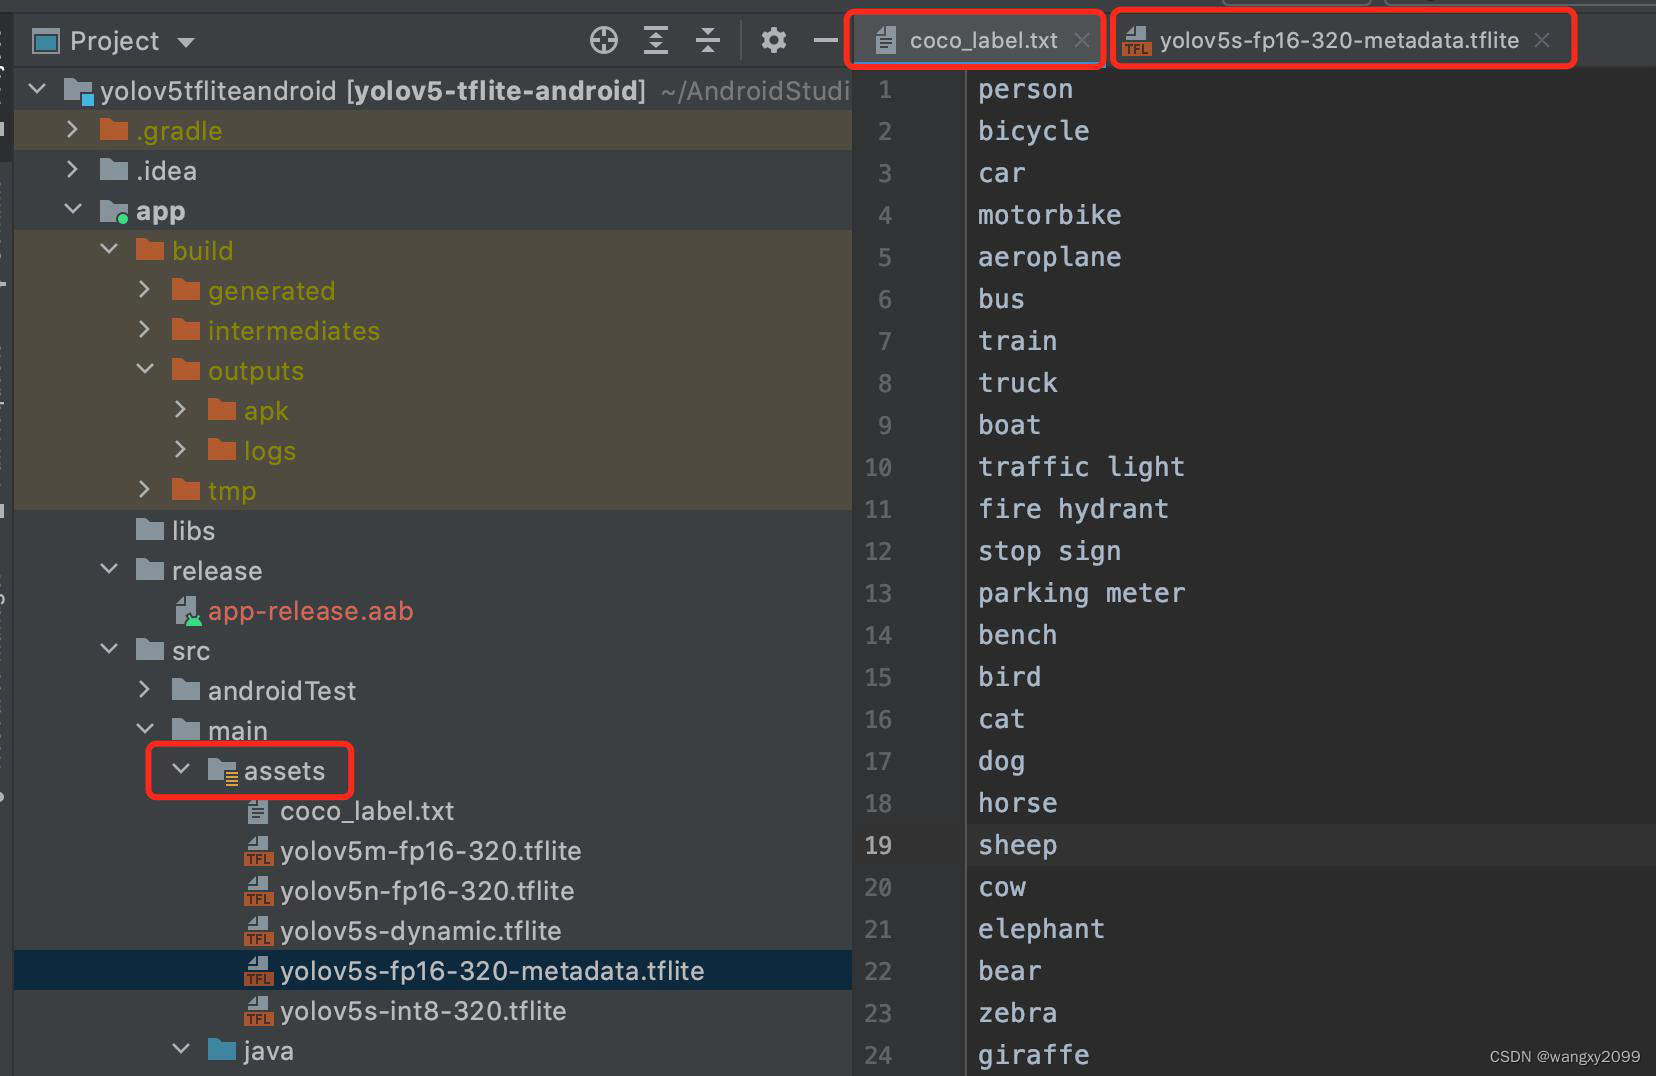Click line number 1 in the gutter
Screen dimensions: 1656x1076
coord(884,89)
